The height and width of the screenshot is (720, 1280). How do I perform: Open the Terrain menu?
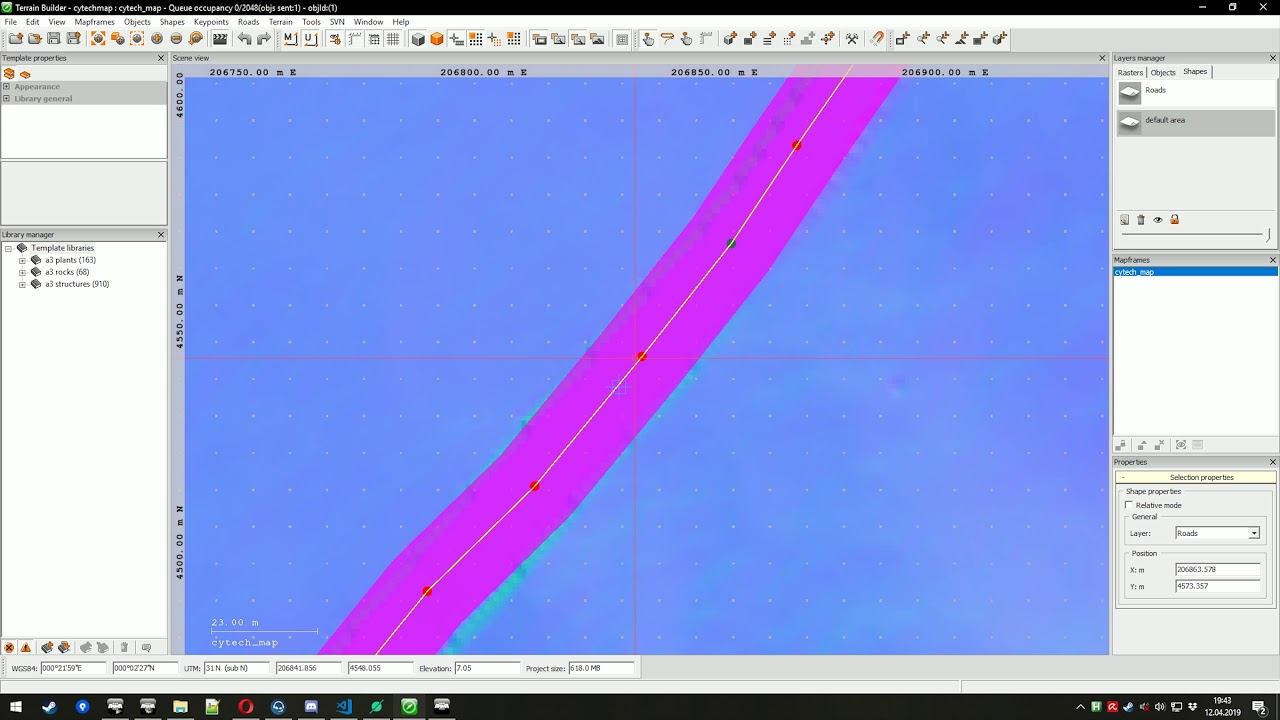point(281,22)
